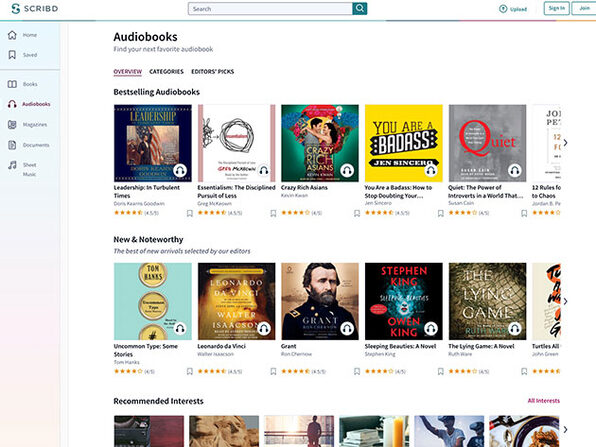Select the Magazines sidebar icon
The width and height of the screenshot is (596, 447).
12,124
